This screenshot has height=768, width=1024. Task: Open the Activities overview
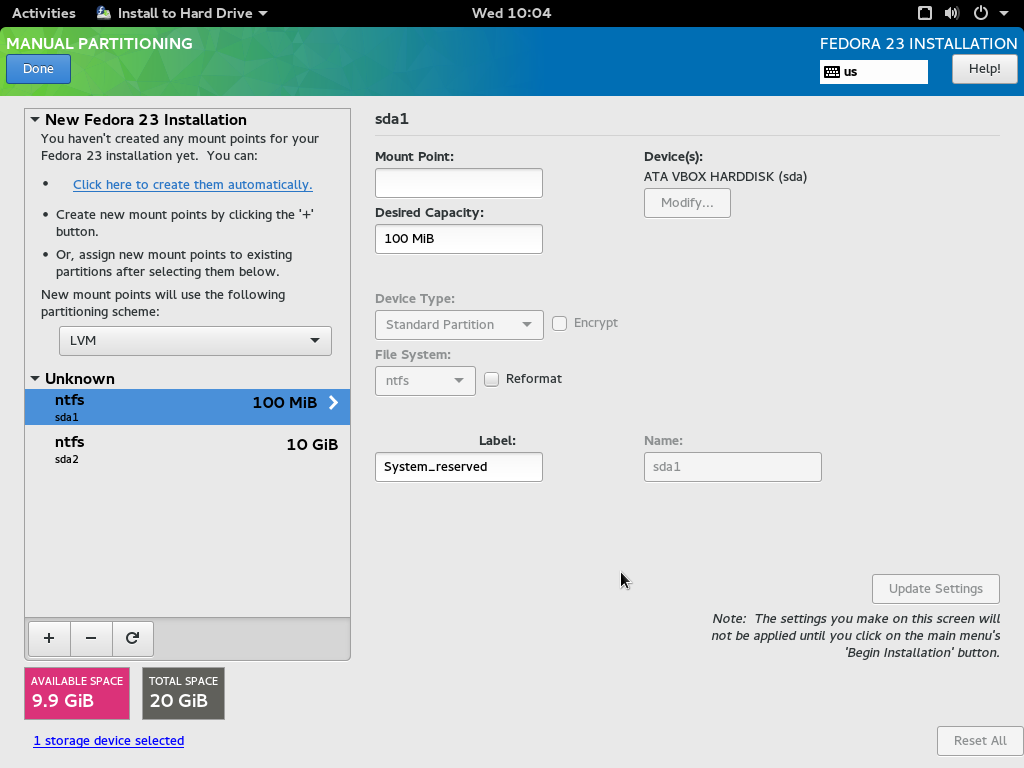click(43, 13)
